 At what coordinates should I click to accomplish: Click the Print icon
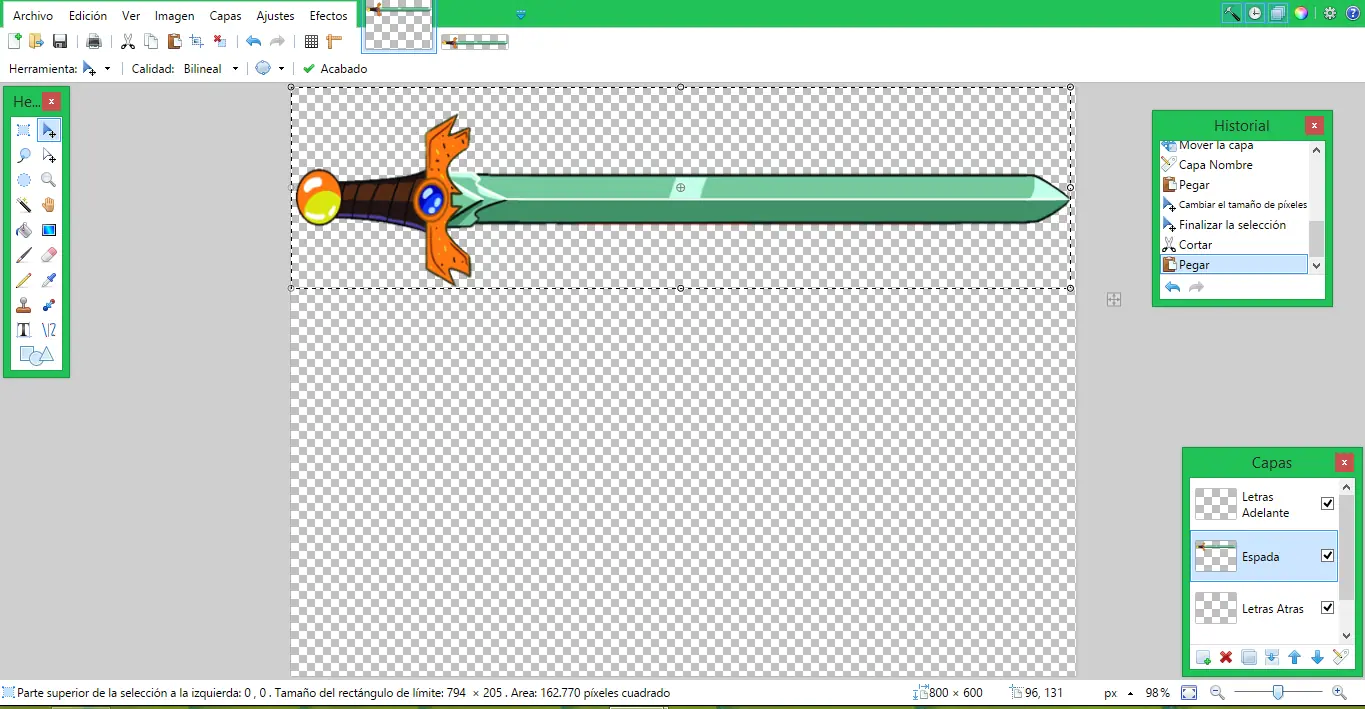94,41
